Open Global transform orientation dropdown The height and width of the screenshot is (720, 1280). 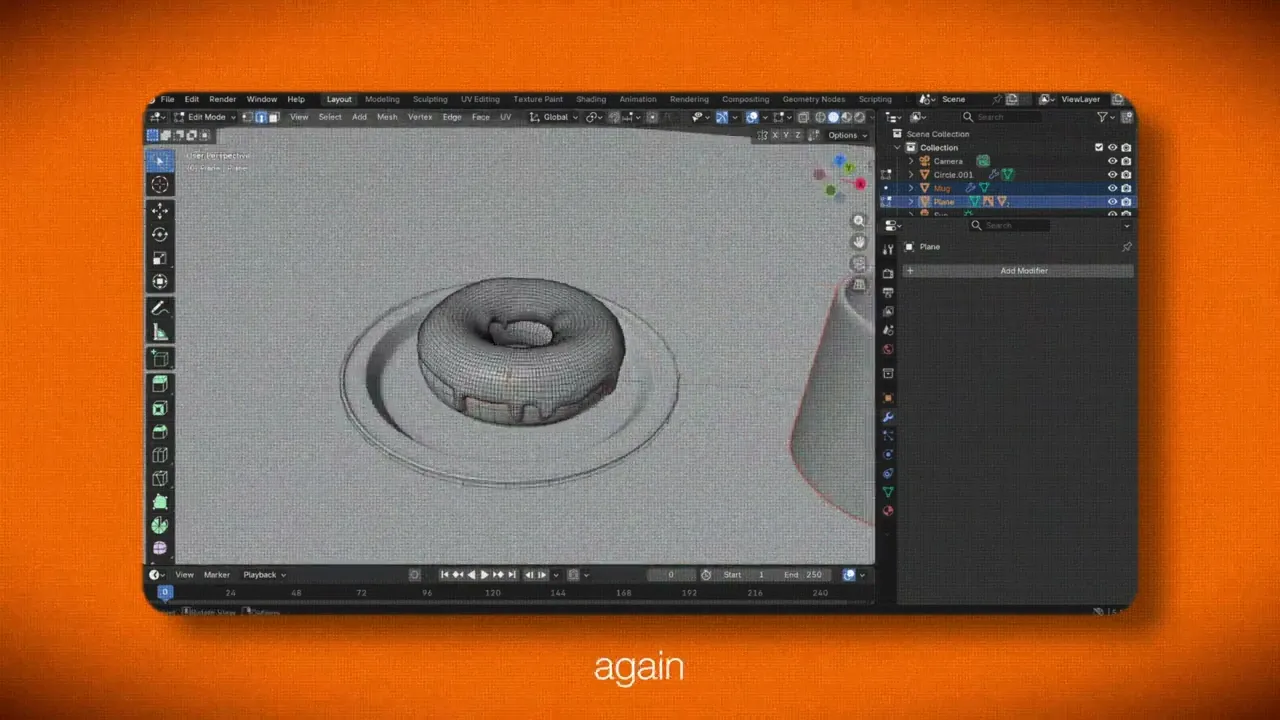[x=554, y=117]
